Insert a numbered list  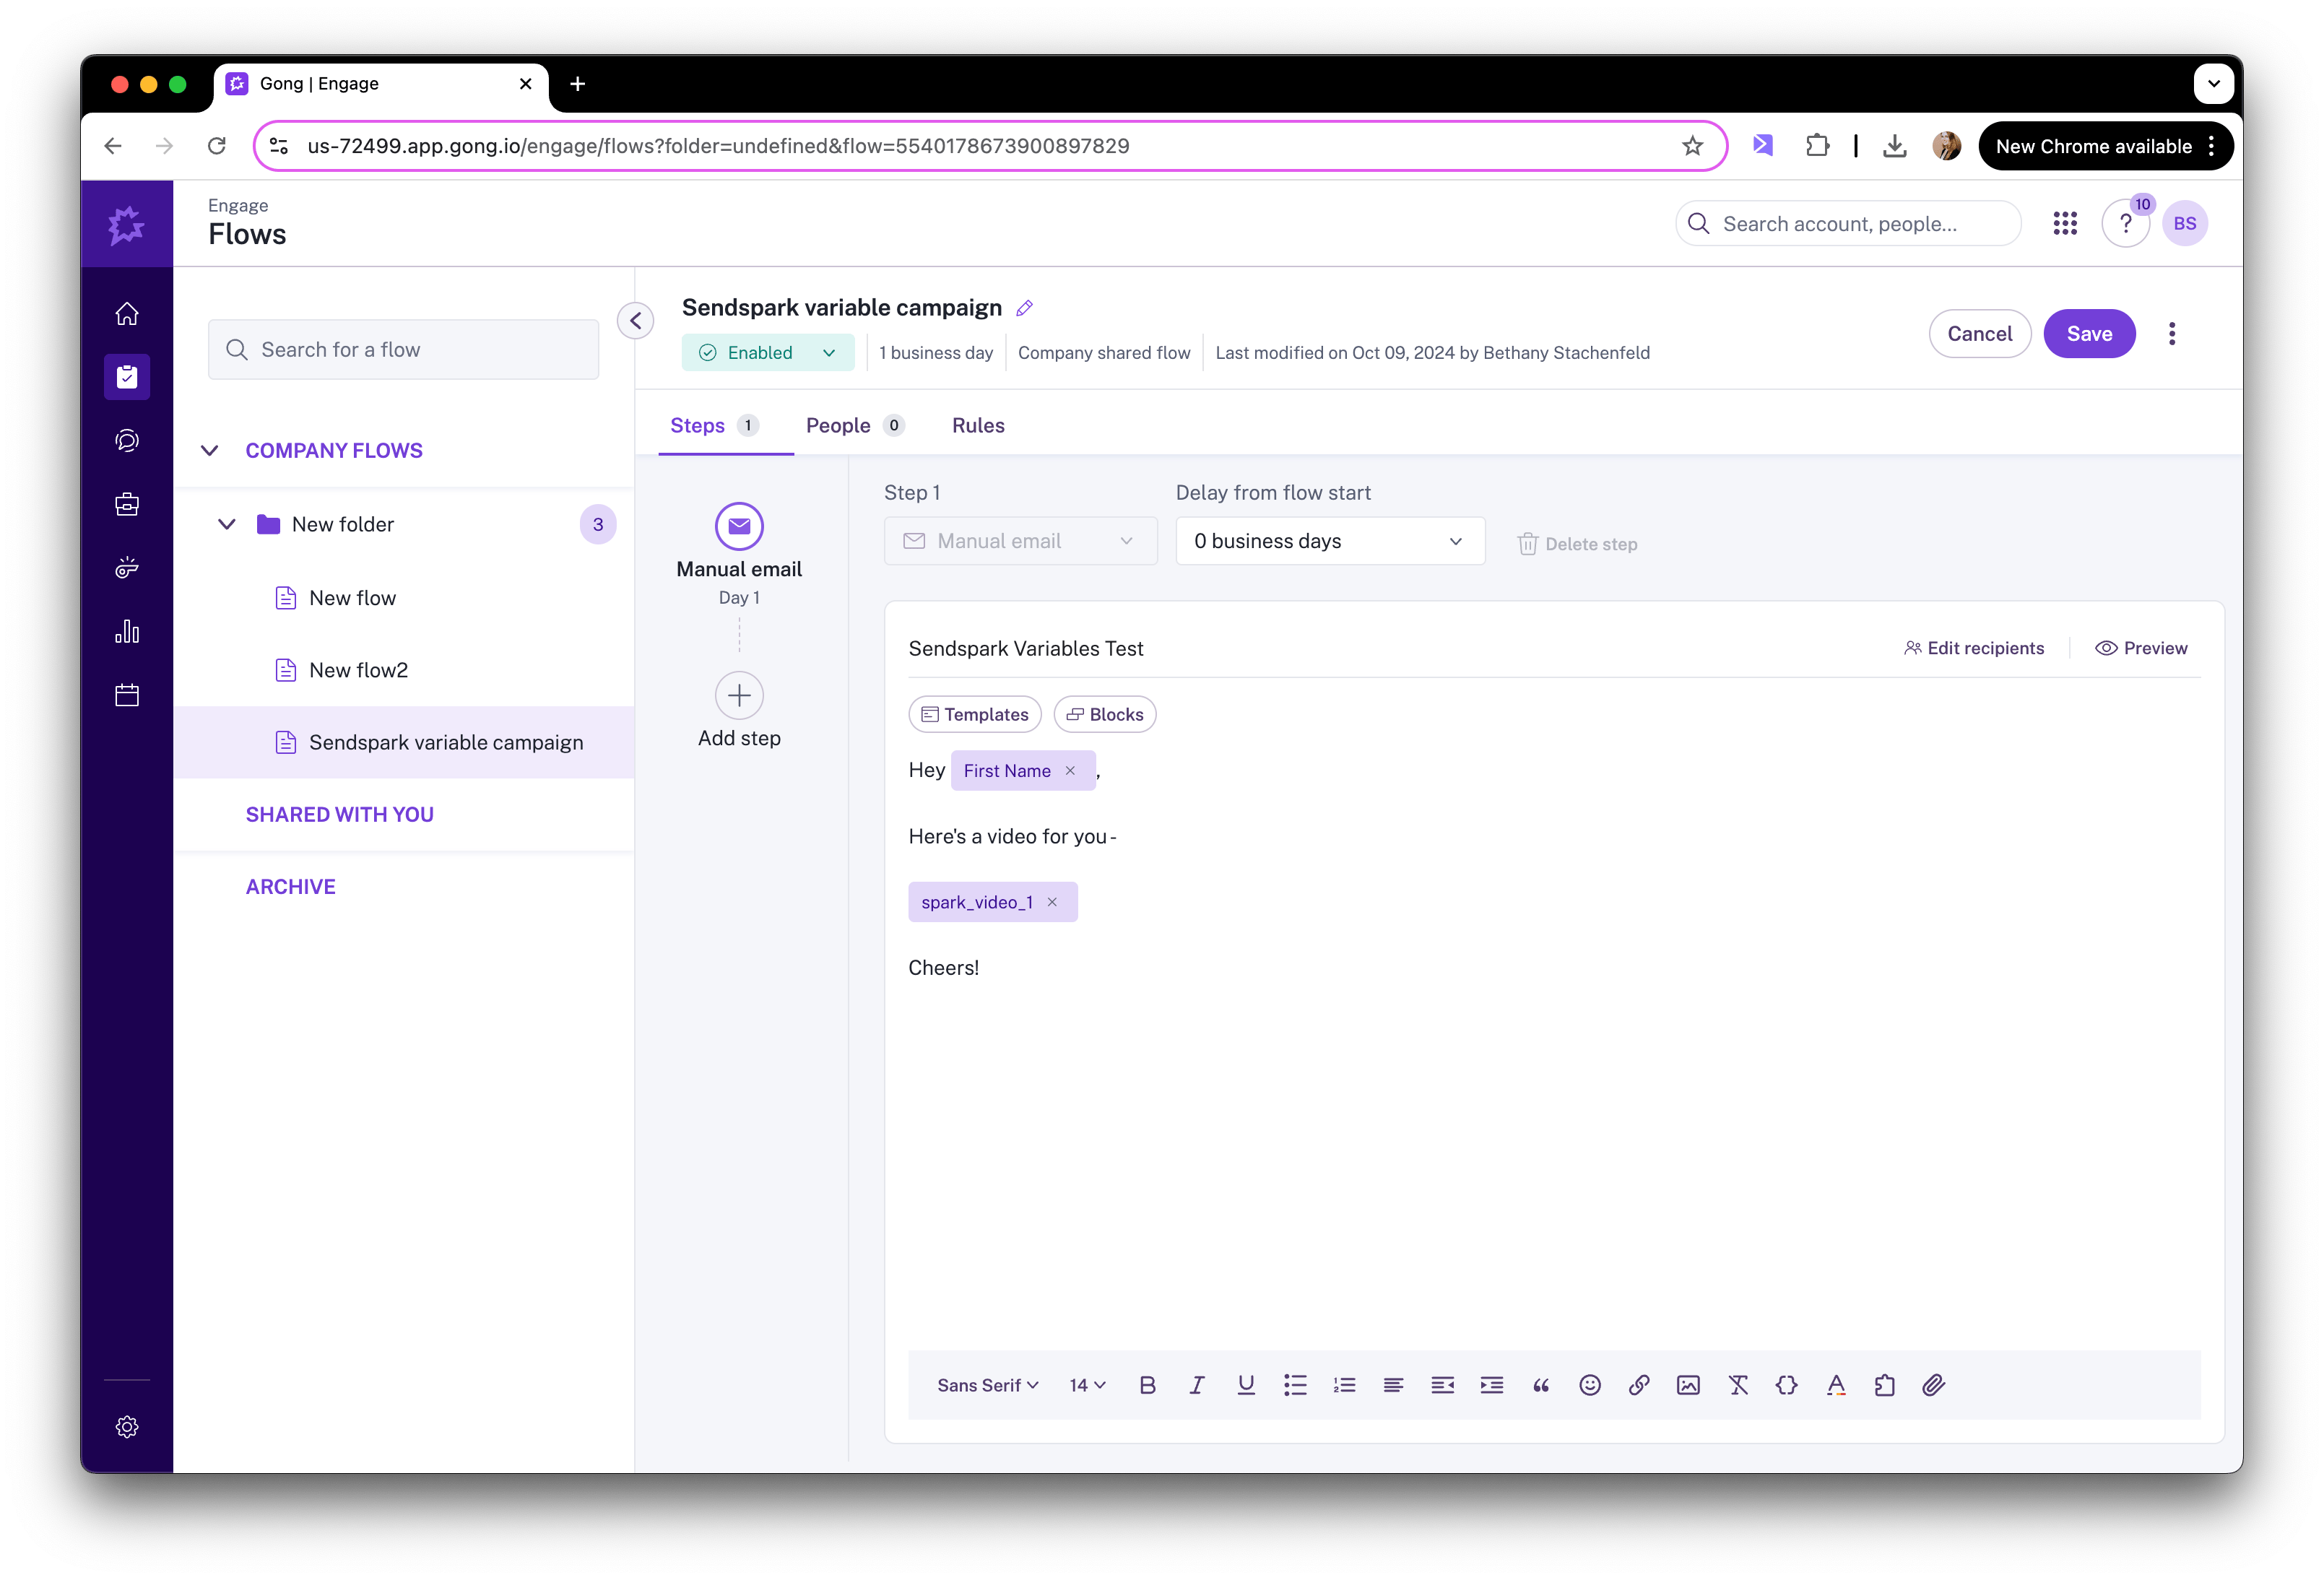point(1344,1385)
